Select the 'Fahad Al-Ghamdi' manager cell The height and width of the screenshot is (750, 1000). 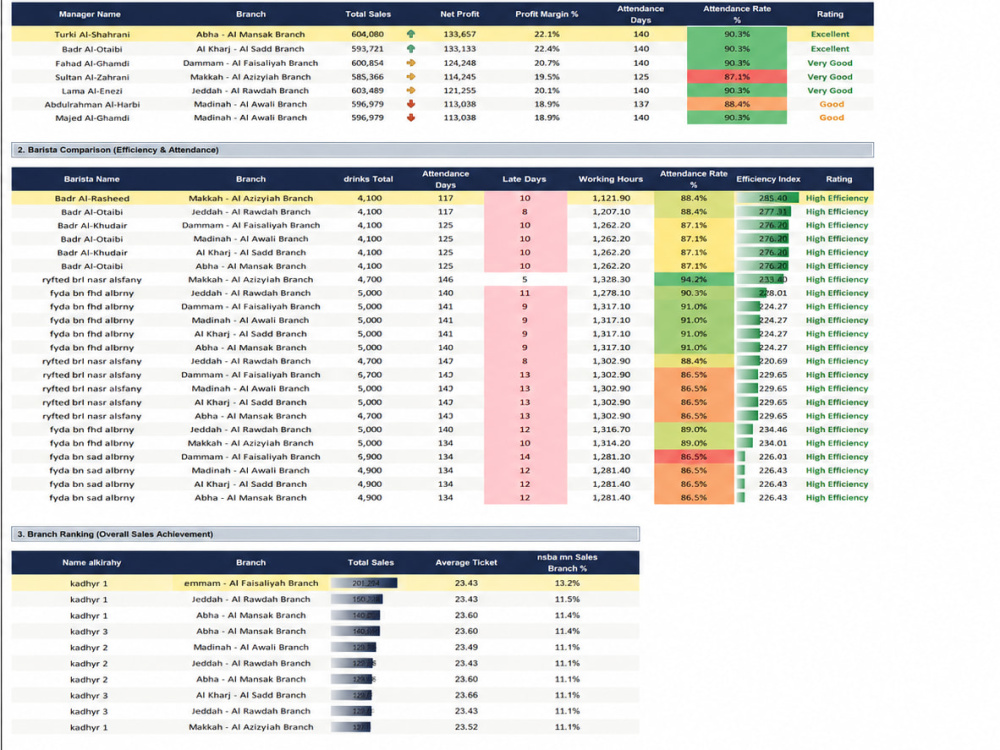tap(92, 63)
